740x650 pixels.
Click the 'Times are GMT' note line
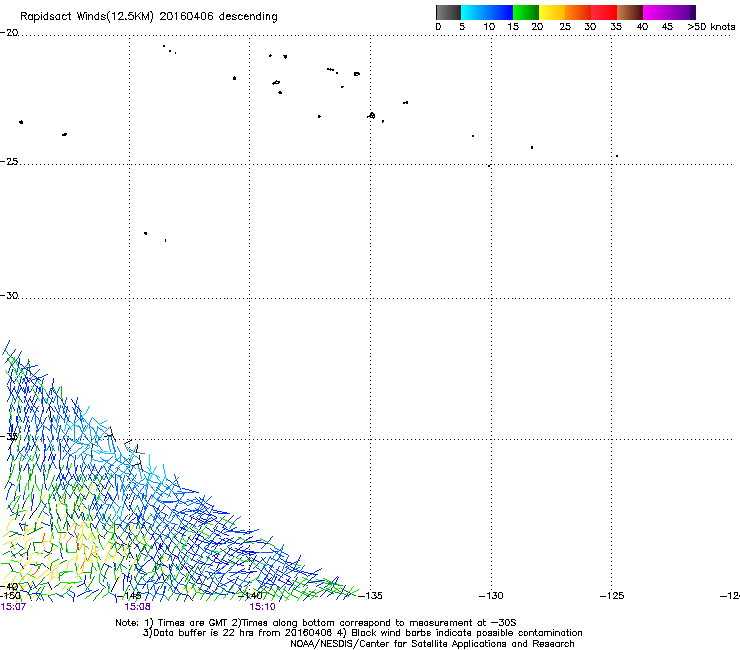click(316, 623)
